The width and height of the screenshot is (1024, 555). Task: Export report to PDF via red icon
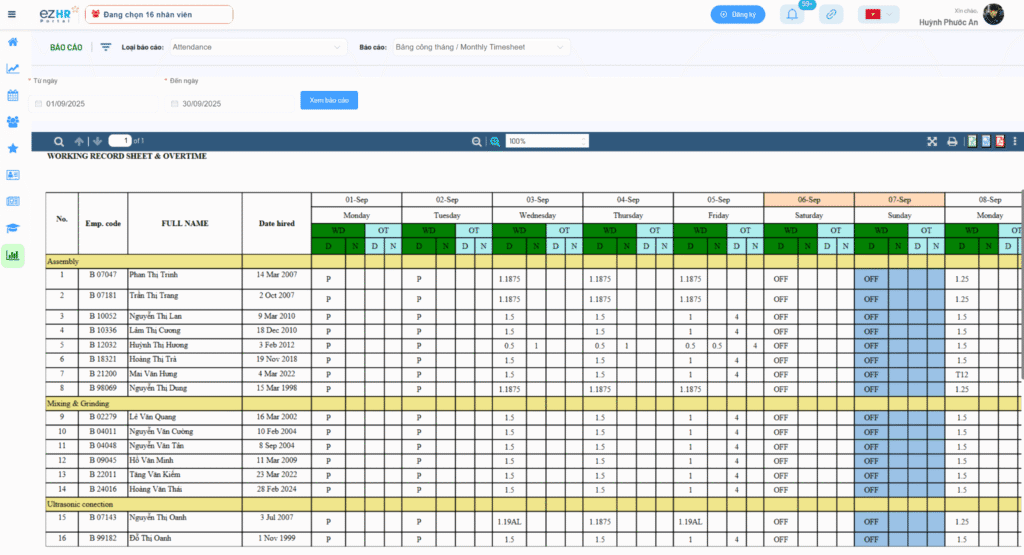[1000, 141]
